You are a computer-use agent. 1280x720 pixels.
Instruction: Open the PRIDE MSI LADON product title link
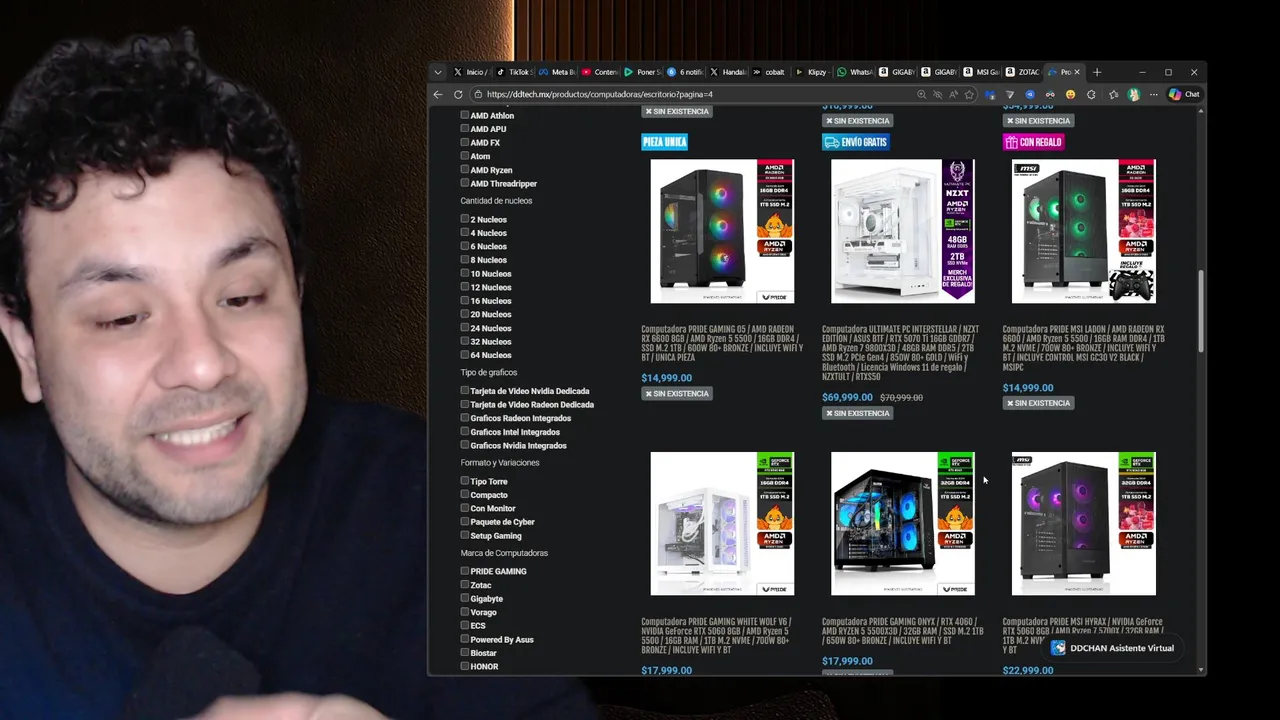click(1084, 348)
